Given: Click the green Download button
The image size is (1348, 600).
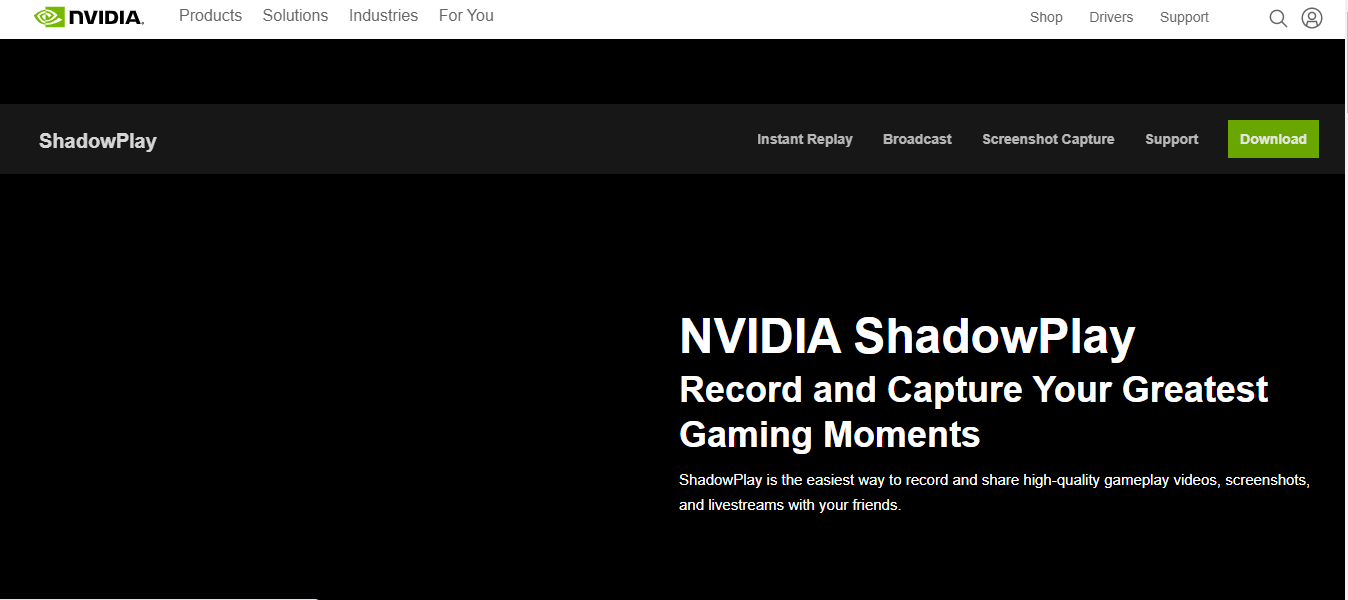Looking at the screenshot, I should [x=1273, y=139].
